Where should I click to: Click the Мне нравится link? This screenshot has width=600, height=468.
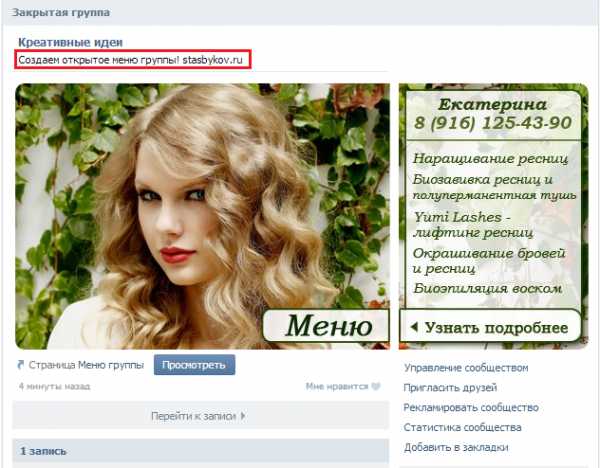pyautogui.click(x=337, y=386)
